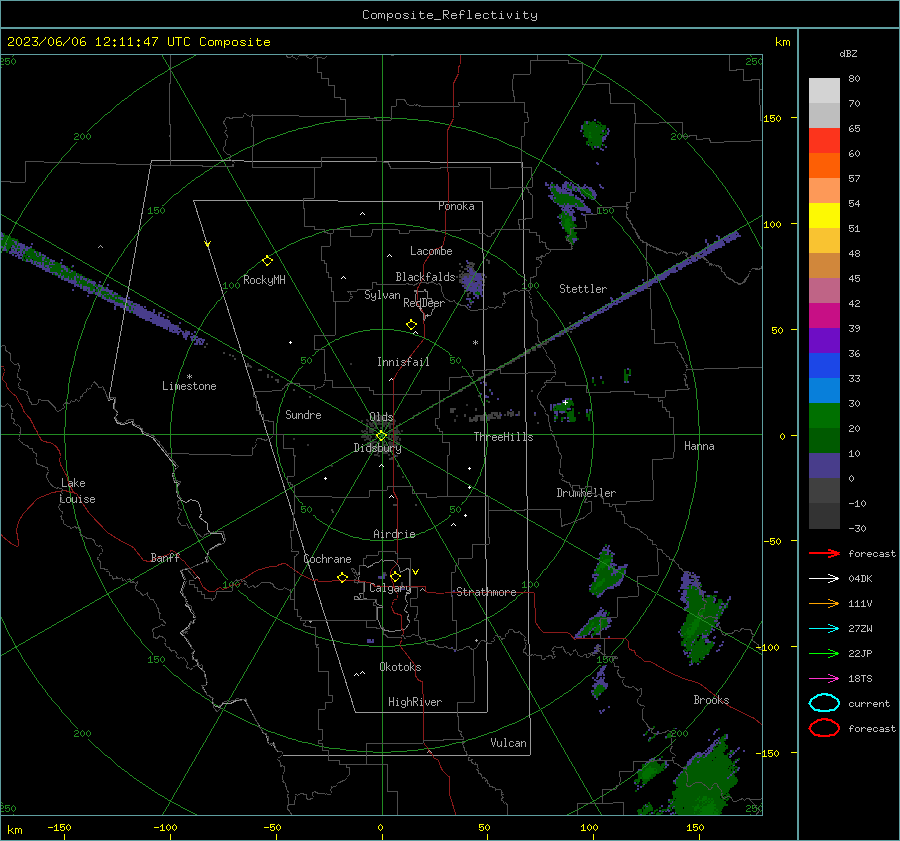Click the asterisk marker above Limestone label
The width and height of the screenshot is (900, 841).
pos(189,377)
